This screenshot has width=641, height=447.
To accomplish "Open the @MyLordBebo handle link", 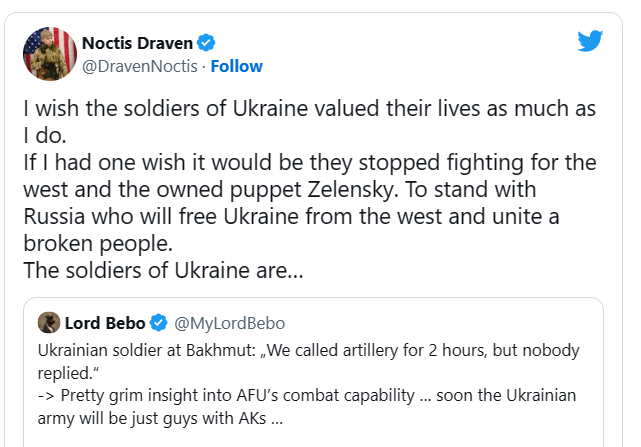I will [230, 323].
